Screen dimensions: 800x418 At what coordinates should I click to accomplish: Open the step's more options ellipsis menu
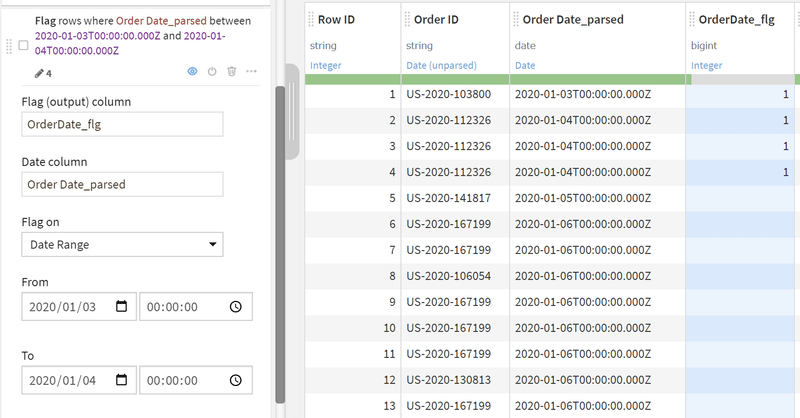click(x=252, y=71)
